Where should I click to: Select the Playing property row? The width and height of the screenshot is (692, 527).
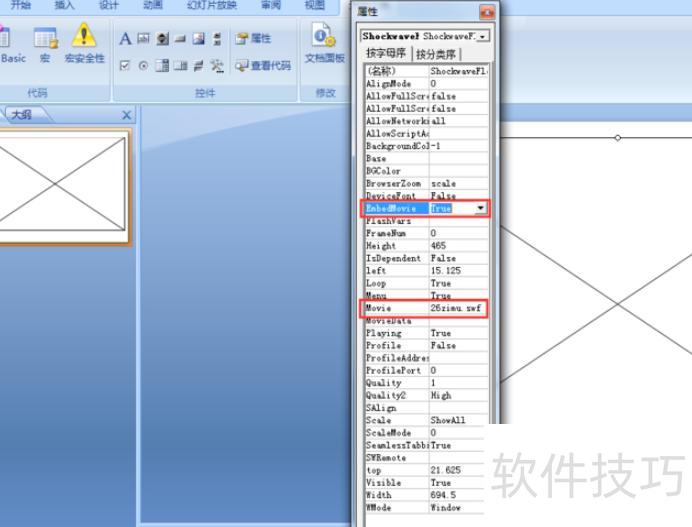point(426,333)
